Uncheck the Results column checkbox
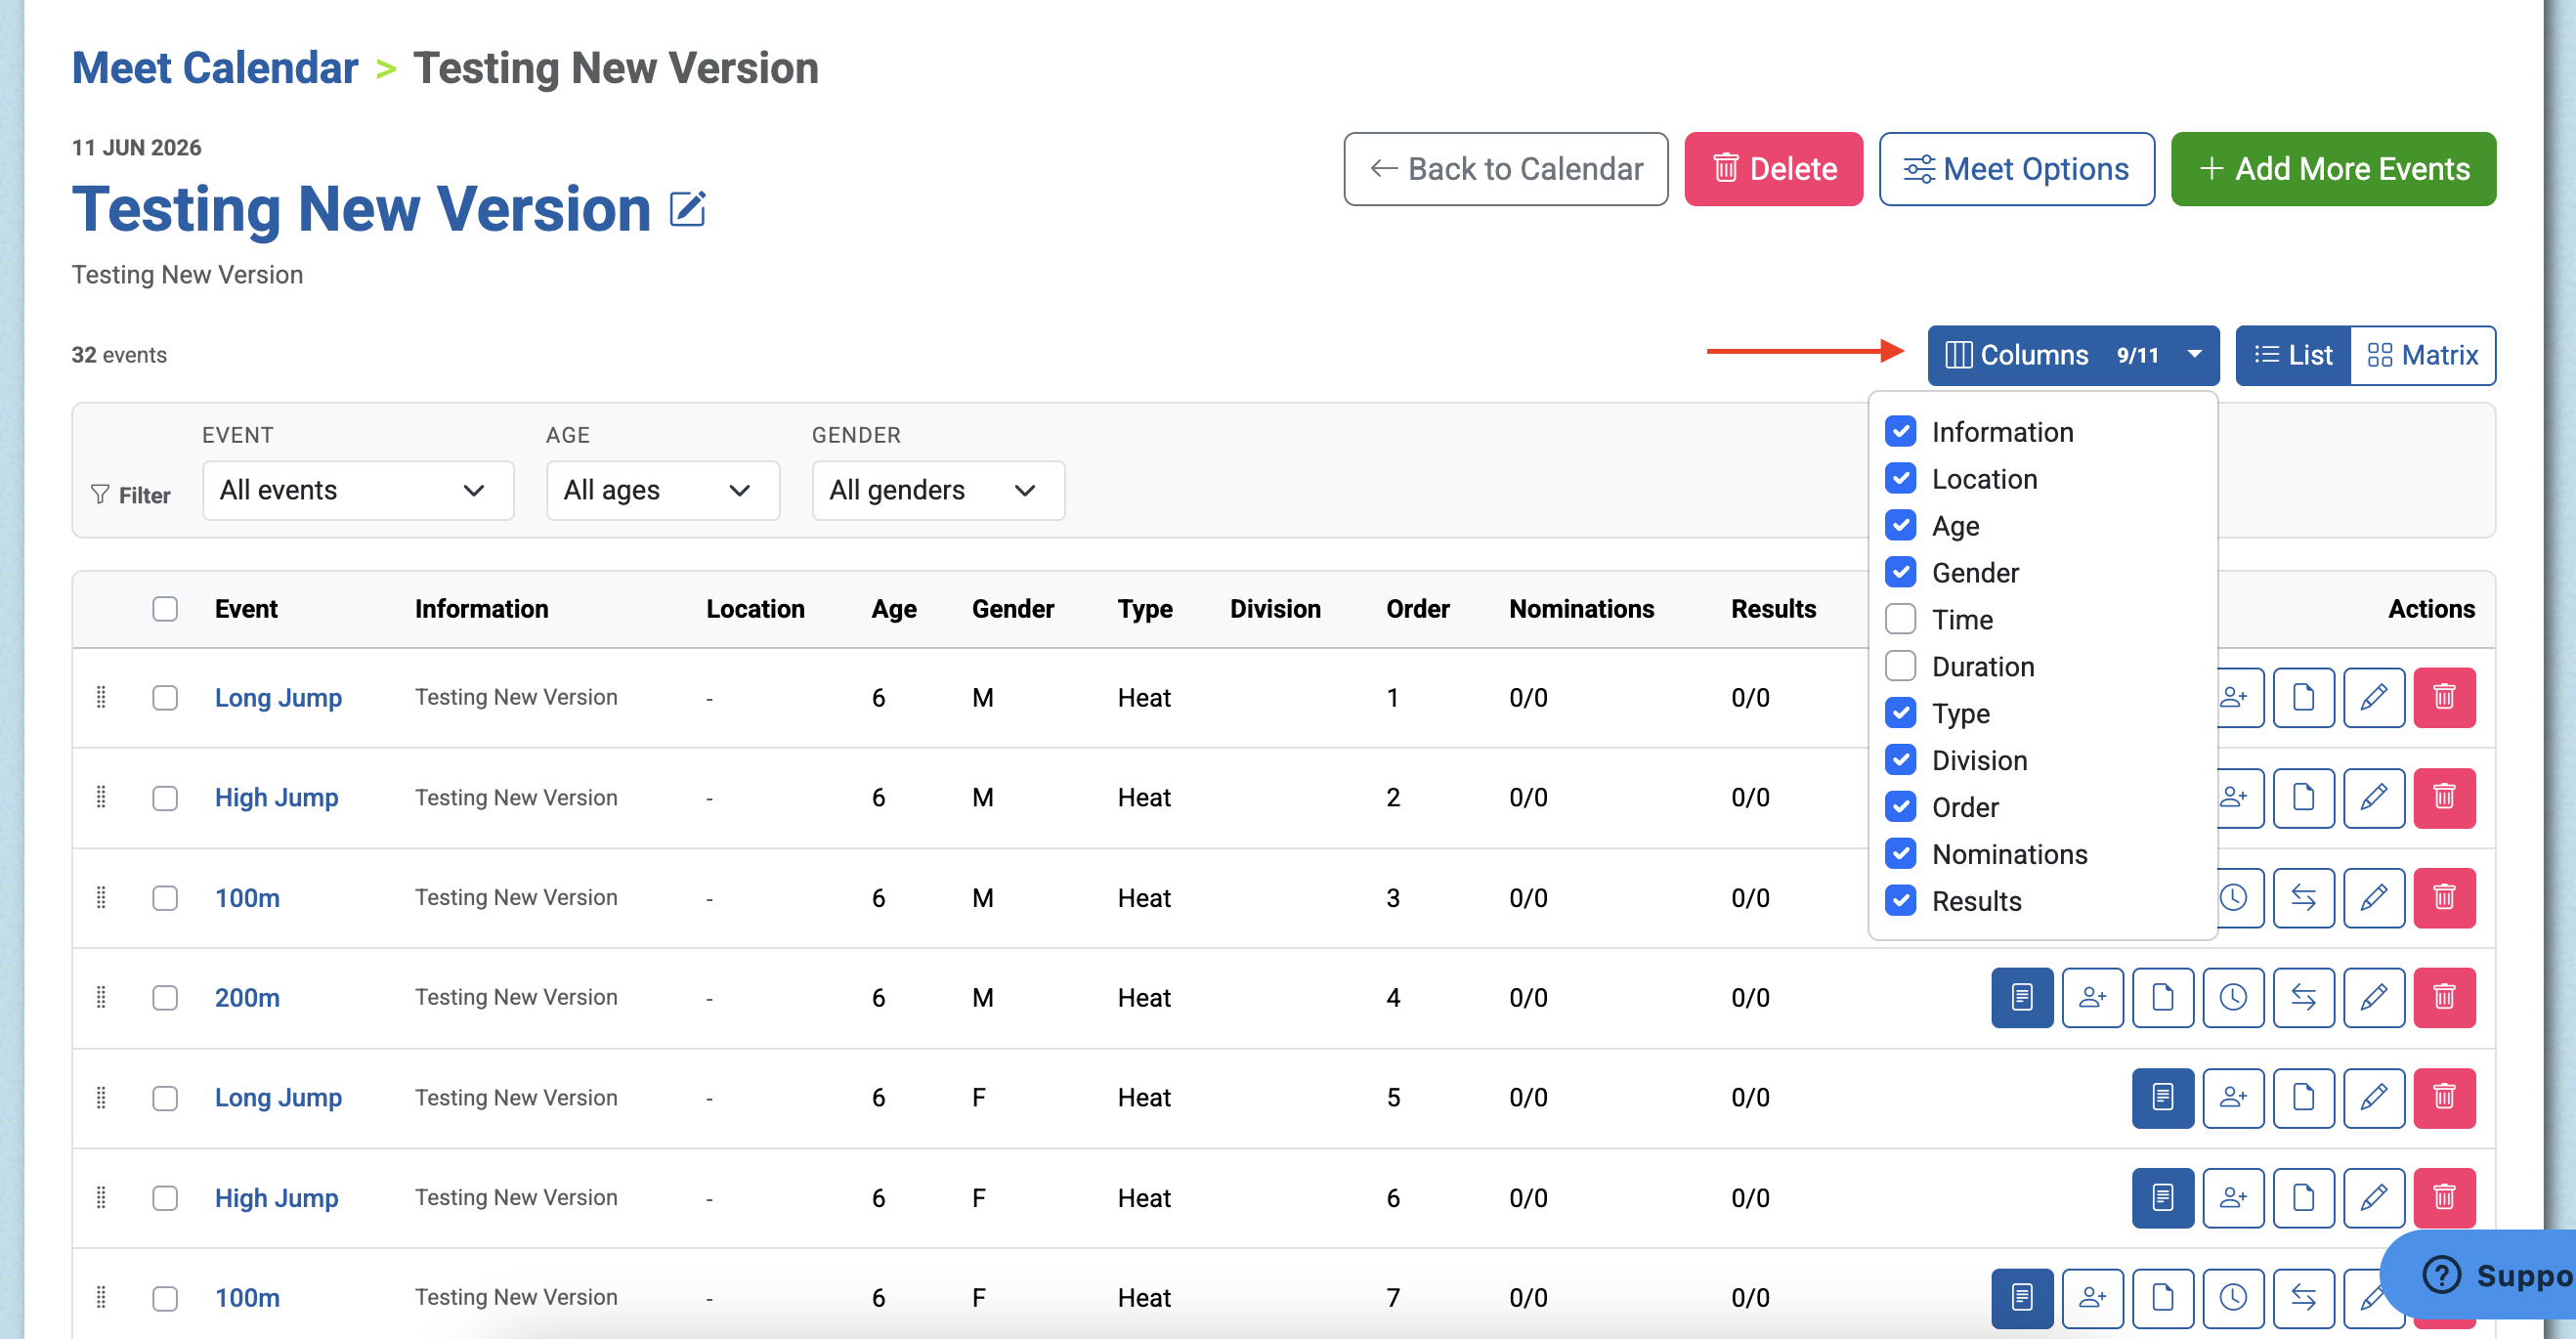Image resolution: width=2576 pixels, height=1339 pixels. point(1900,901)
